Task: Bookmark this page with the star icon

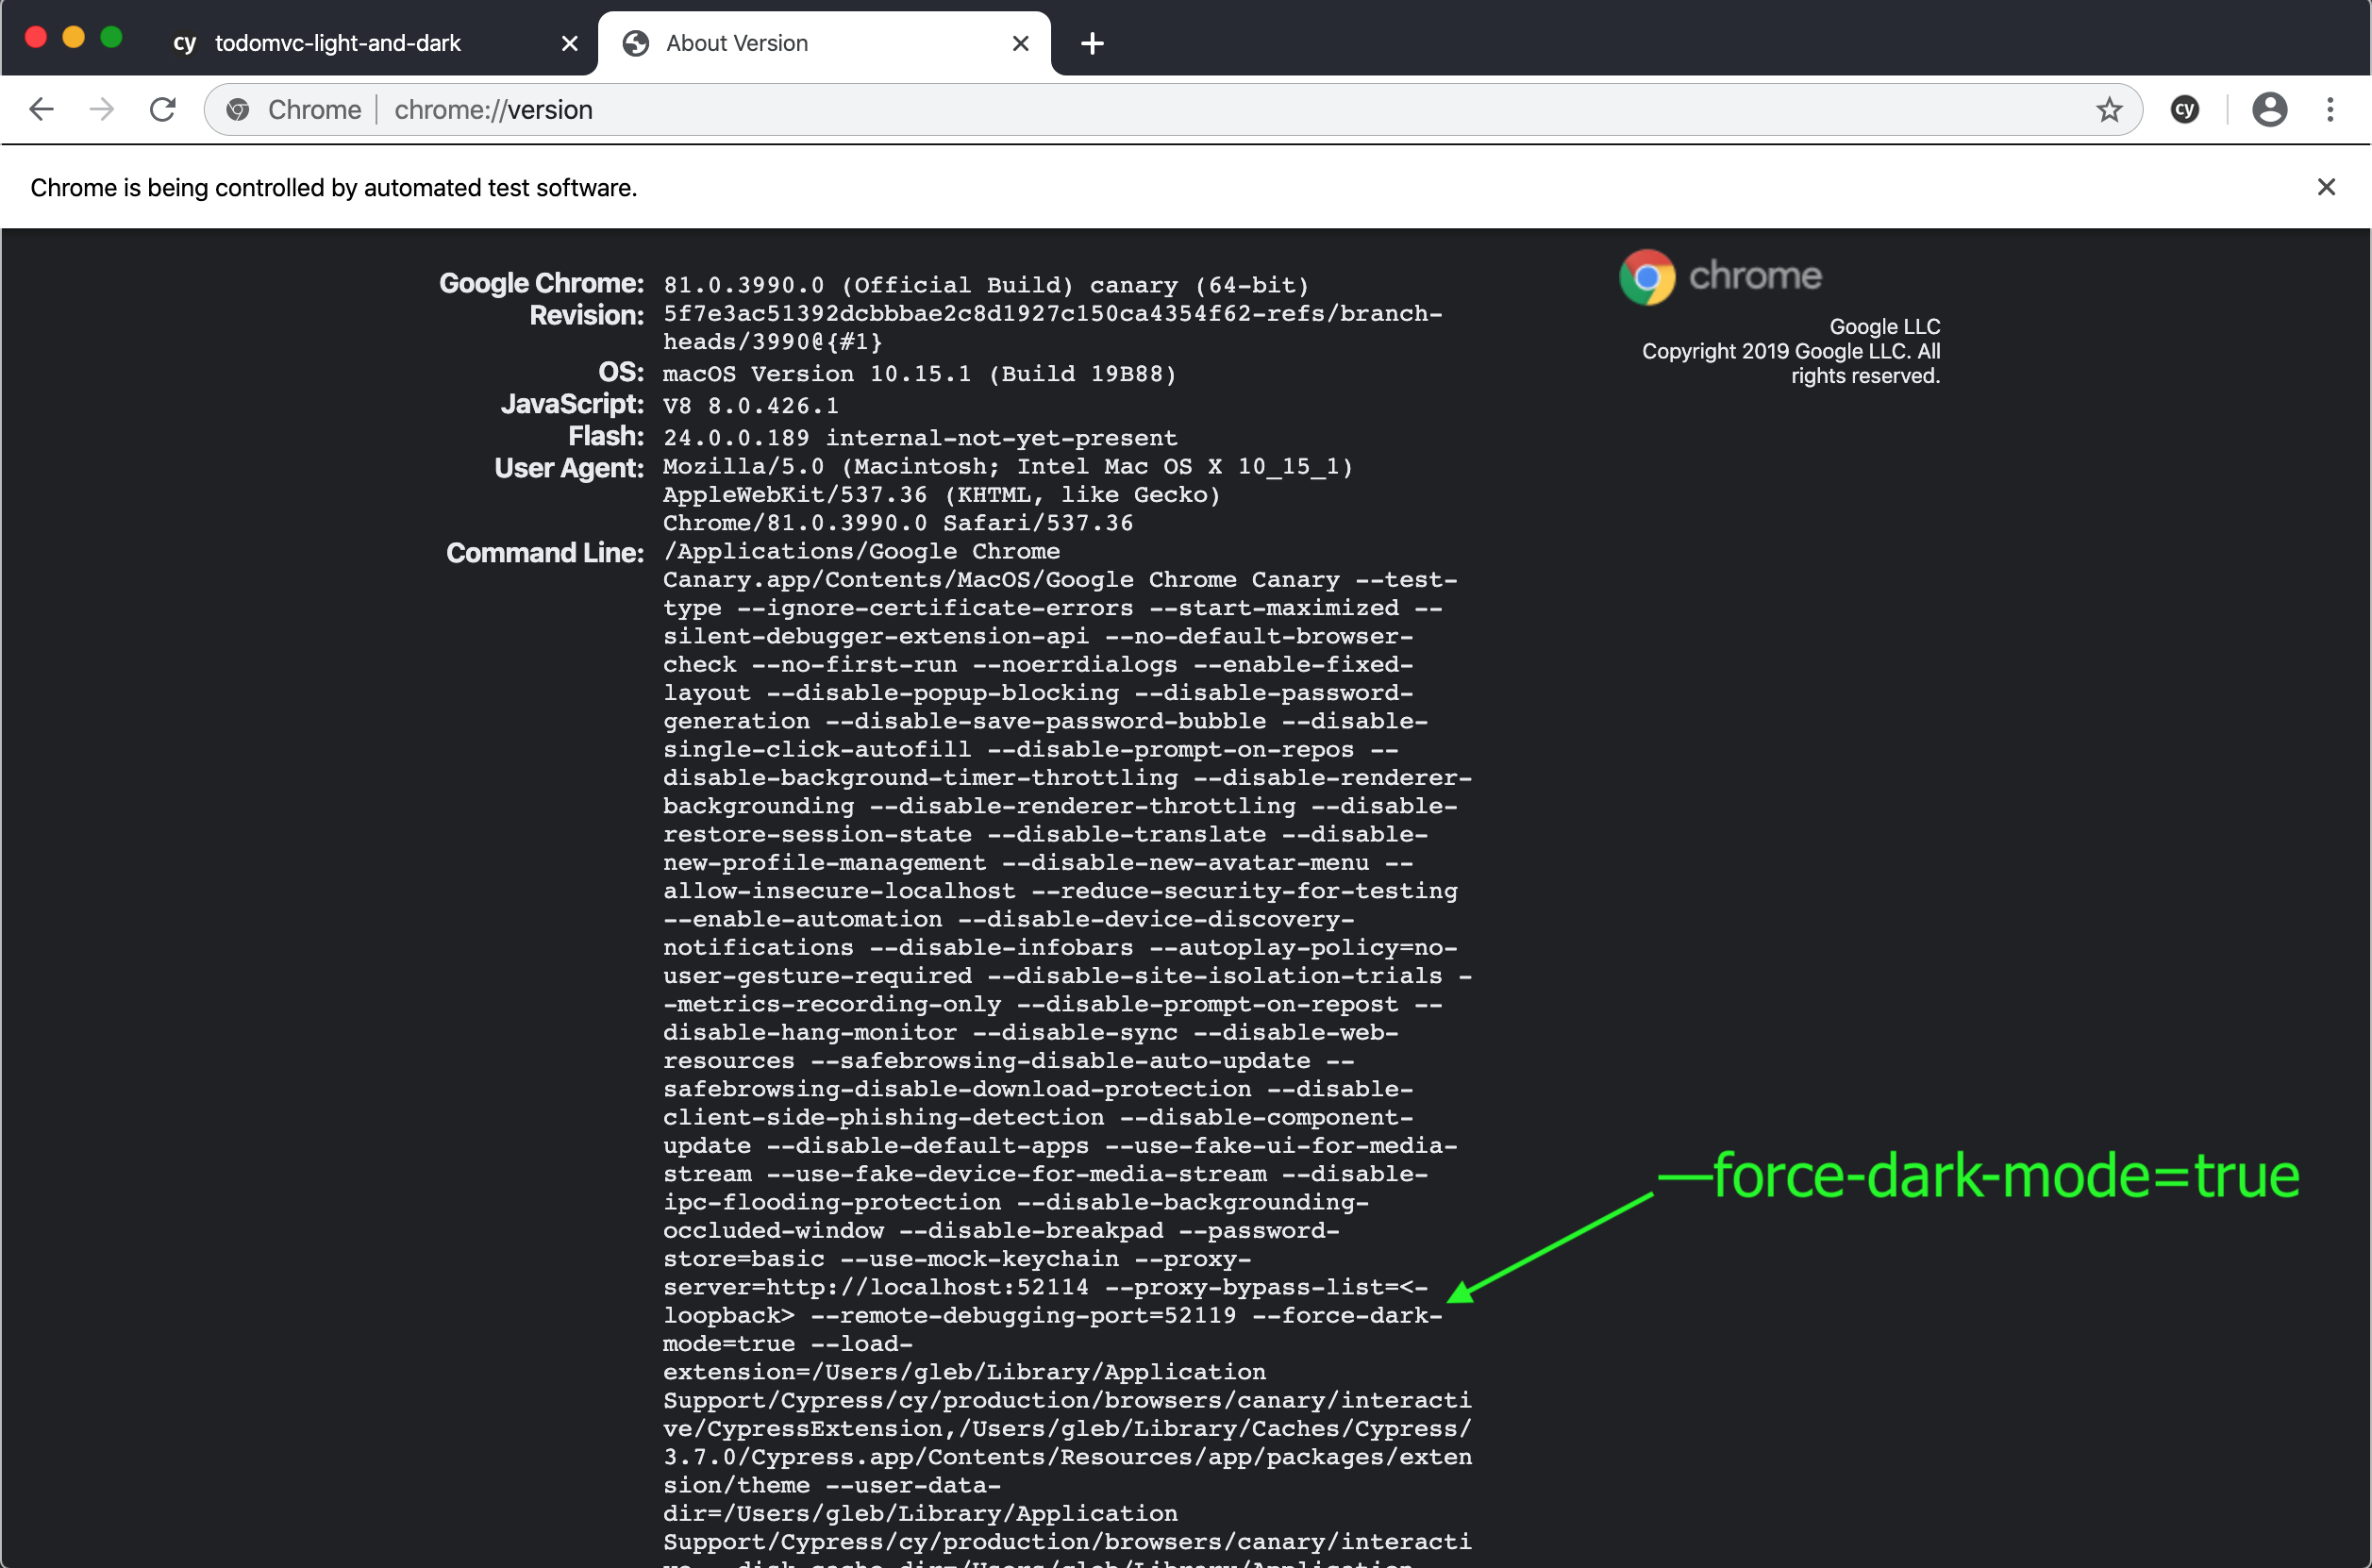Action: click(x=2109, y=109)
